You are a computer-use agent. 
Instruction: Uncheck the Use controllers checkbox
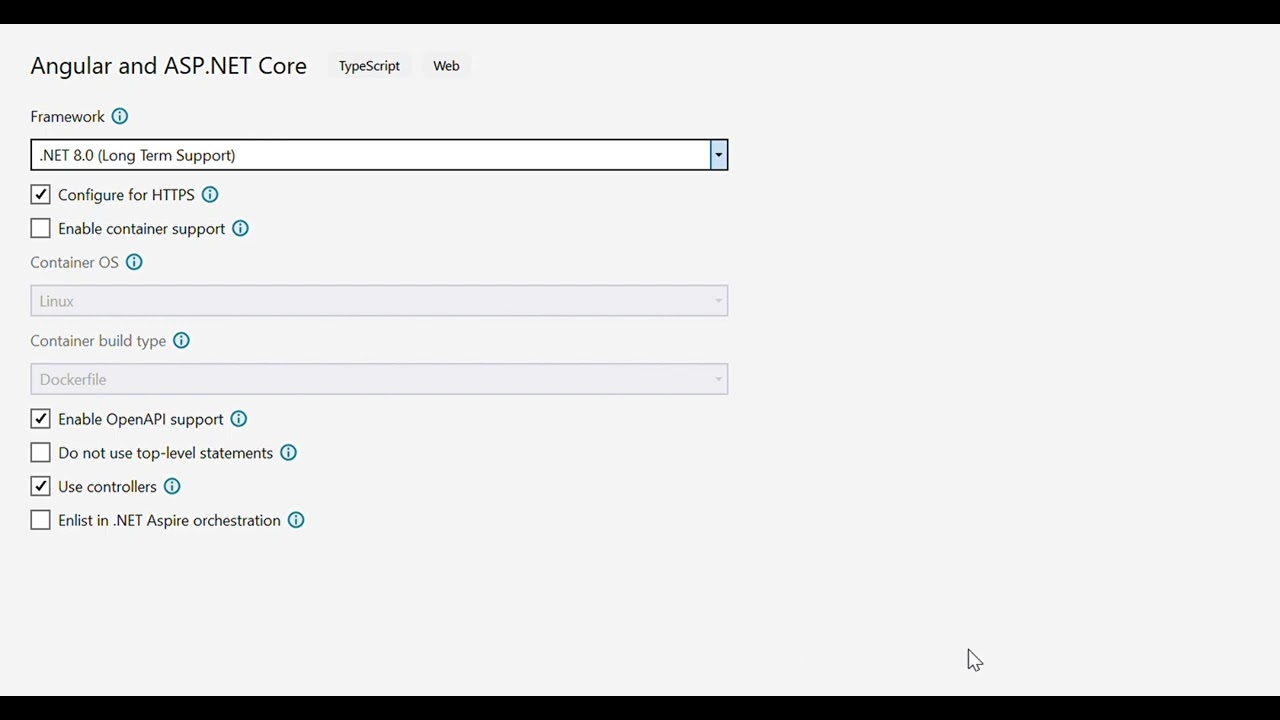point(40,487)
